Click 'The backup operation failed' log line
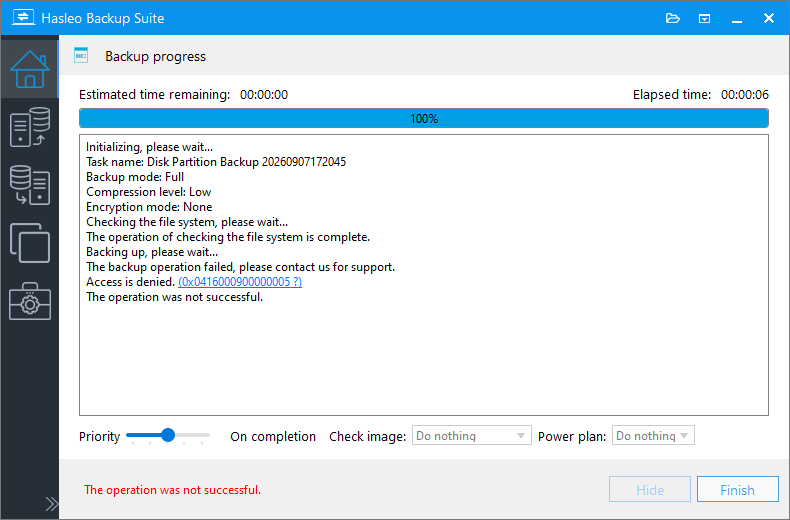Image resolution: width=790 pixels, height=520 pixels. pyautogui.click(x=240, y=267)
